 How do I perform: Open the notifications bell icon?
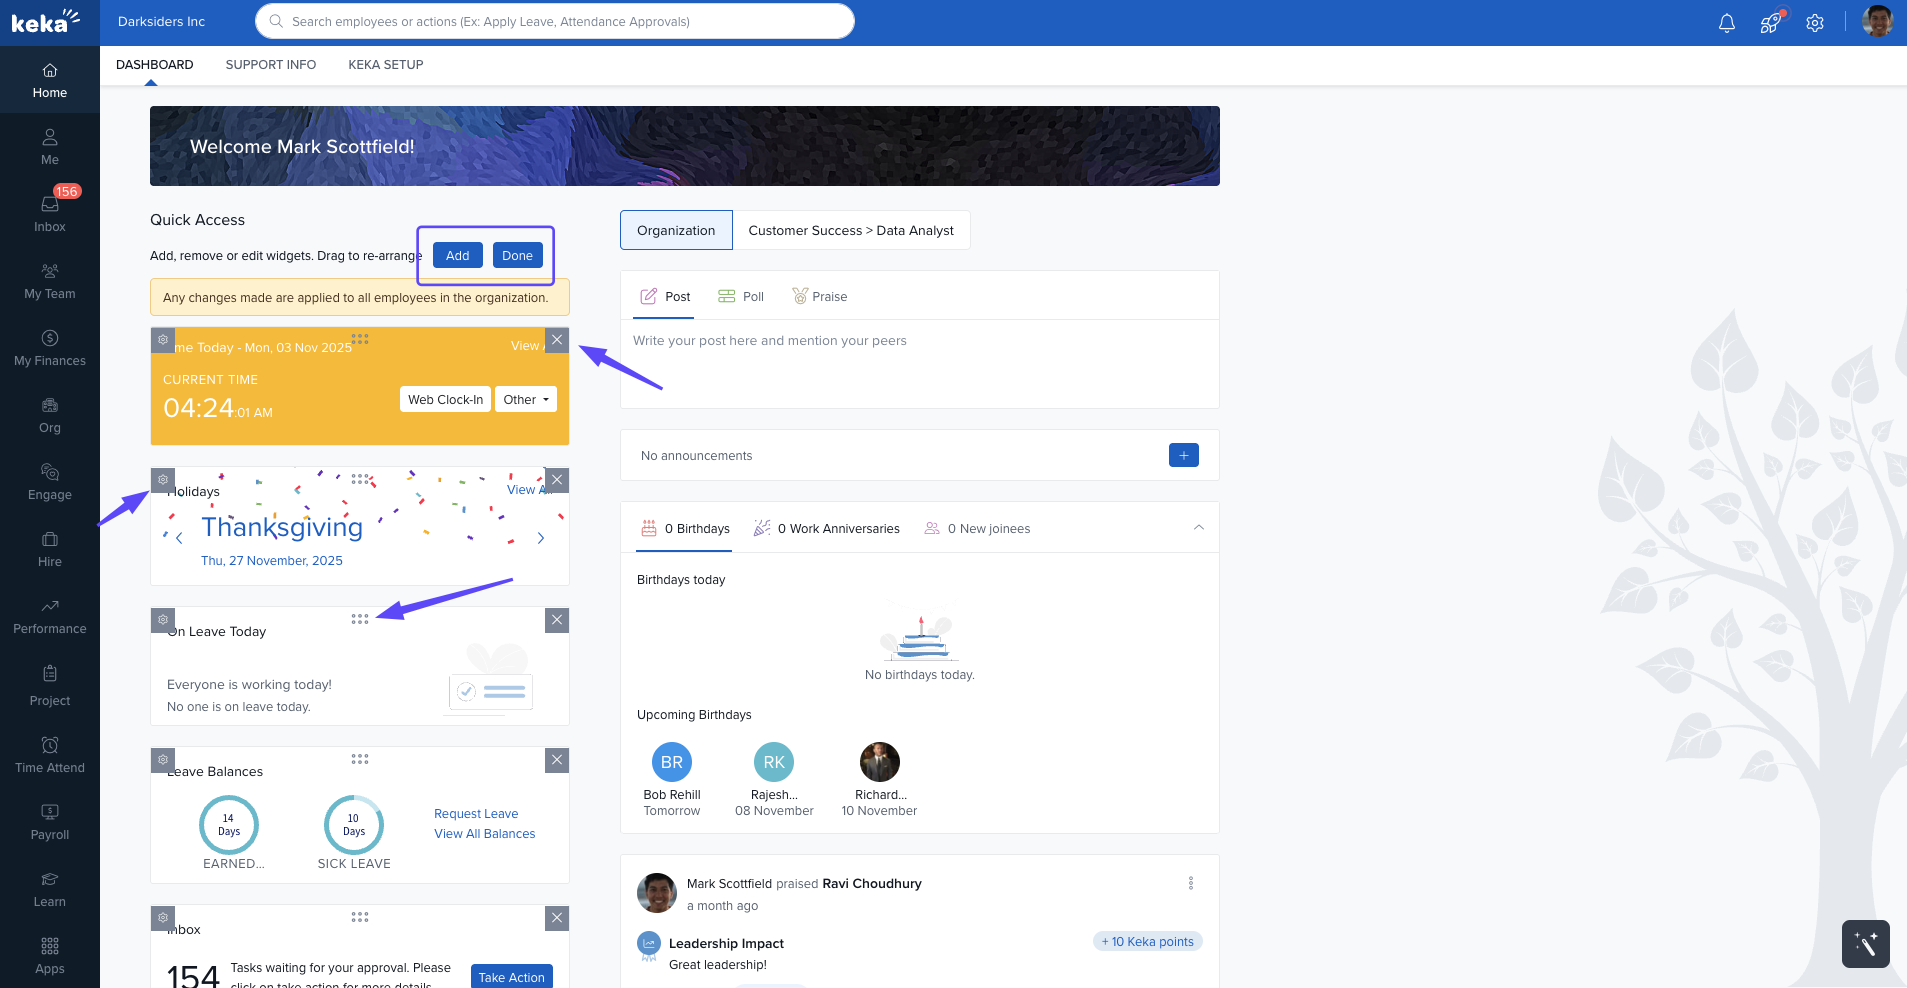(1726, 23)
